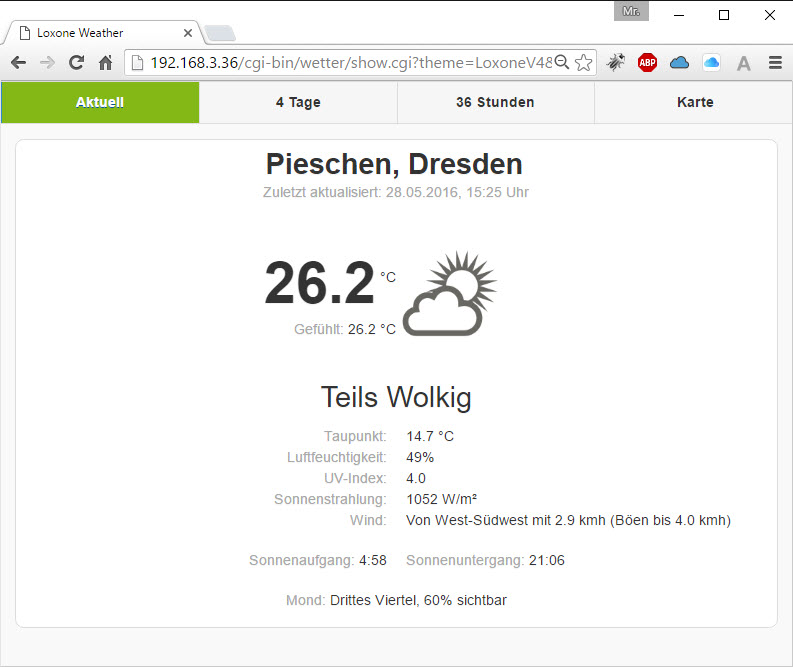Viewport: 793px width, 667px height.
Task: Switch to the 4 Tage tab
Action: (298, 102)
